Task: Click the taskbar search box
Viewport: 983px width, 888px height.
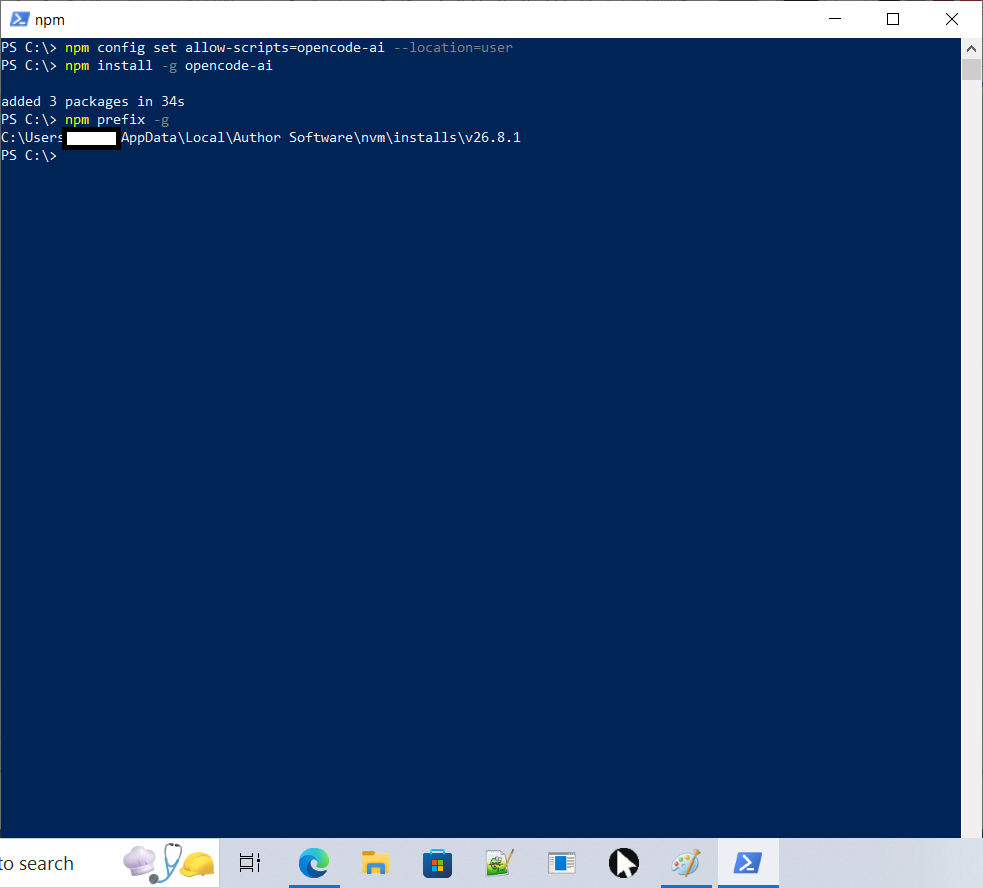Action: click(x=109, y=863)
